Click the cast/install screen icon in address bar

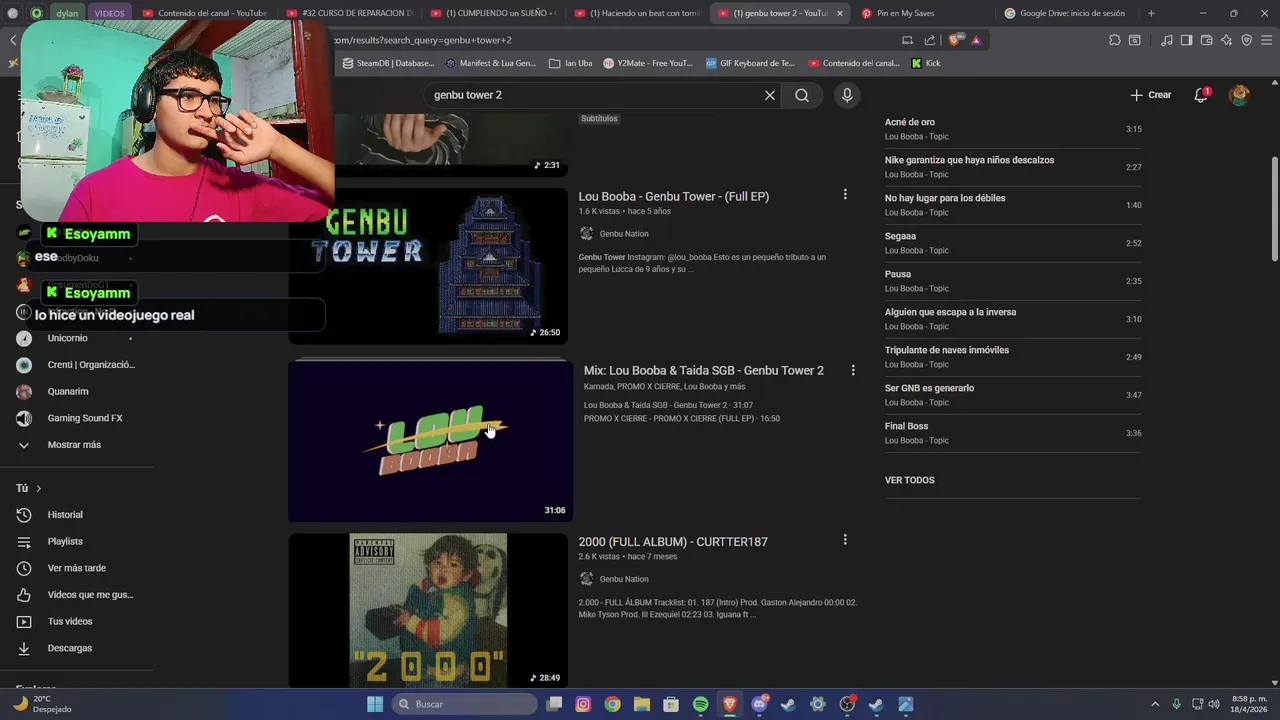pos(907,40)
